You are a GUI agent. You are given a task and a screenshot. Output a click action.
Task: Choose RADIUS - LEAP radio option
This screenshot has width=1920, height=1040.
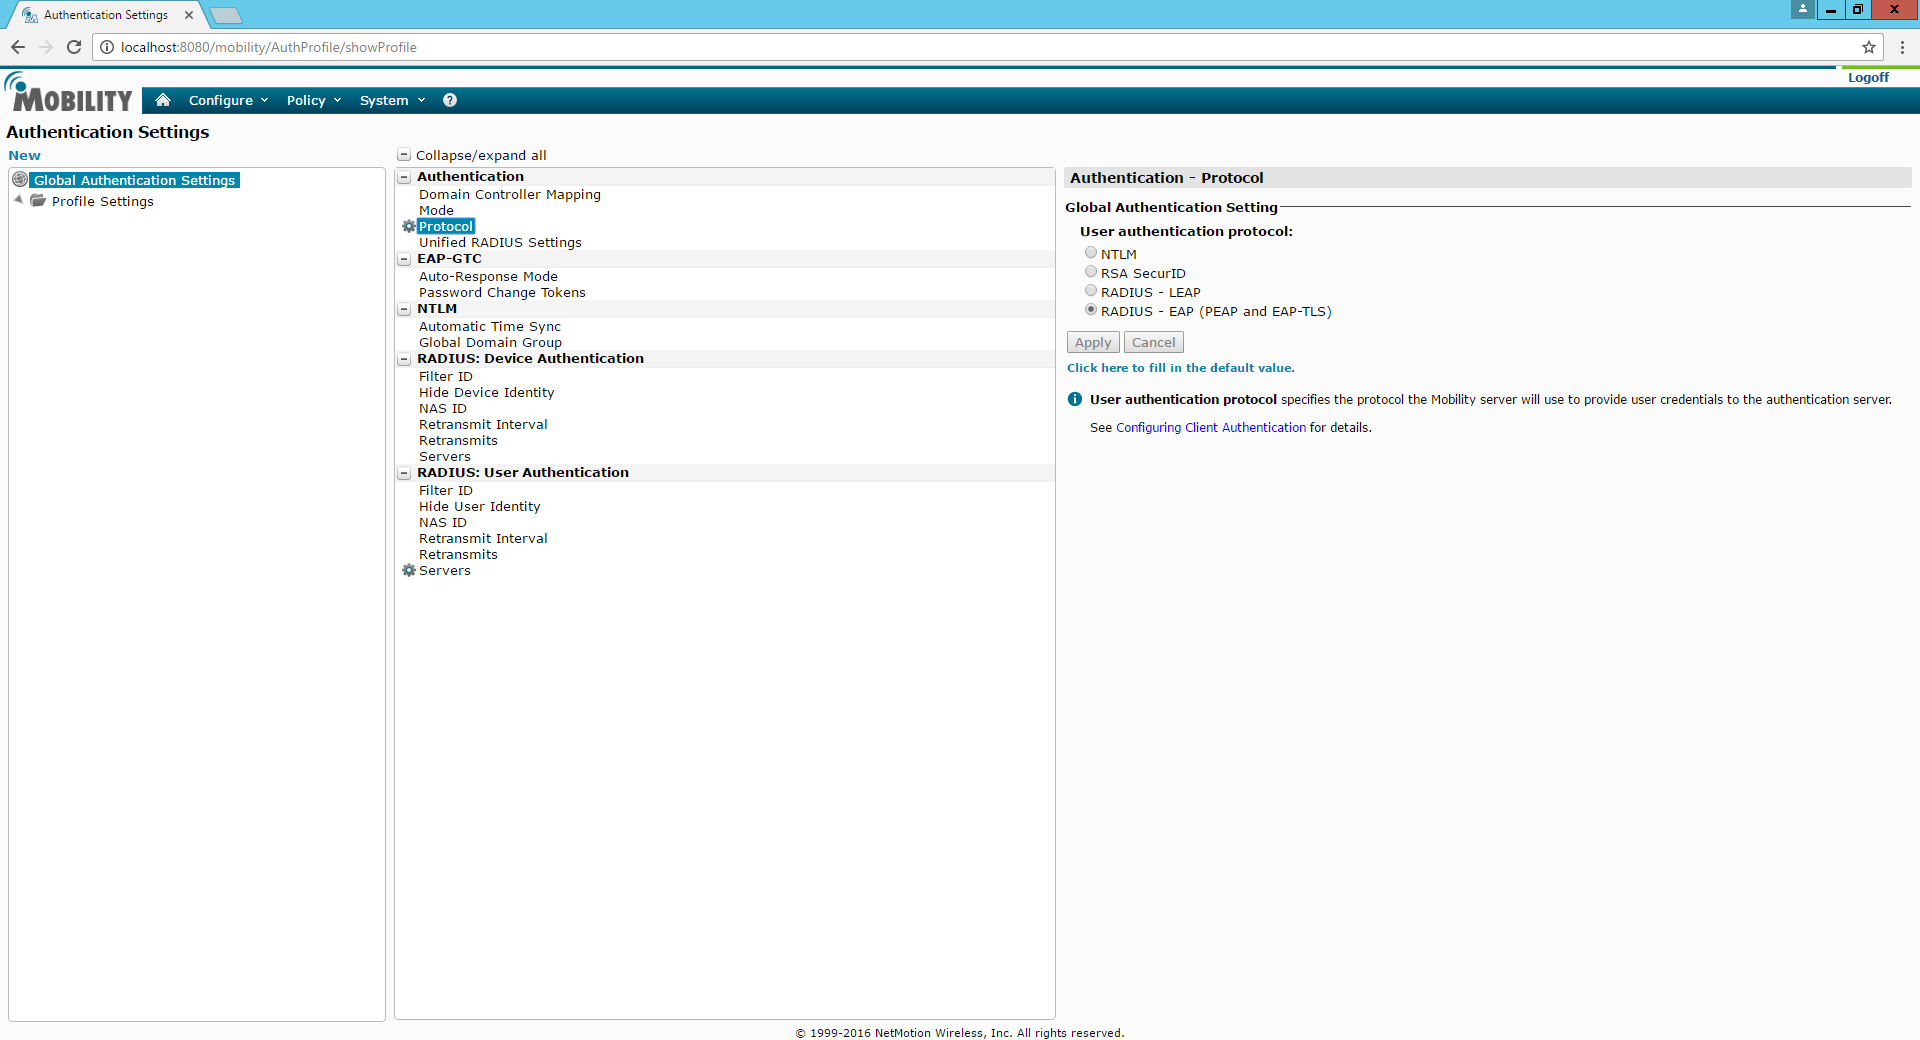coord(1091,291)
